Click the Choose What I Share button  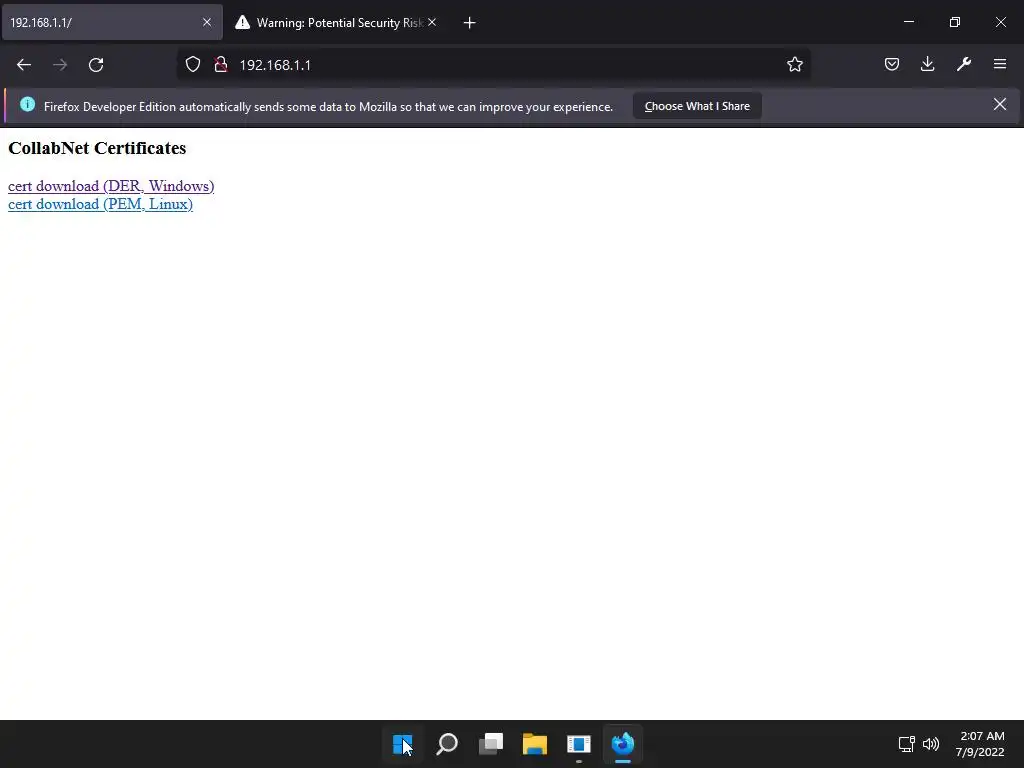pos(697,106)
